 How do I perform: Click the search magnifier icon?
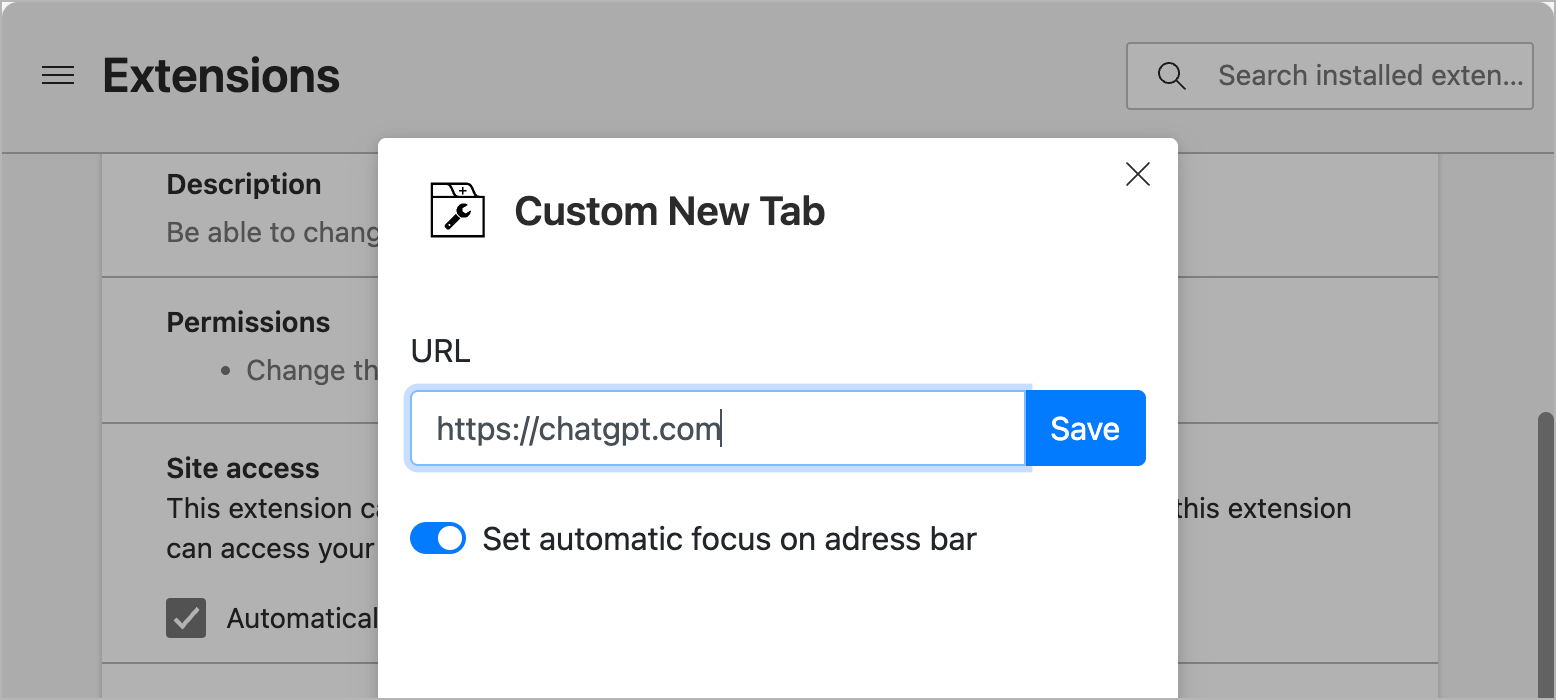coord(1171,76)
